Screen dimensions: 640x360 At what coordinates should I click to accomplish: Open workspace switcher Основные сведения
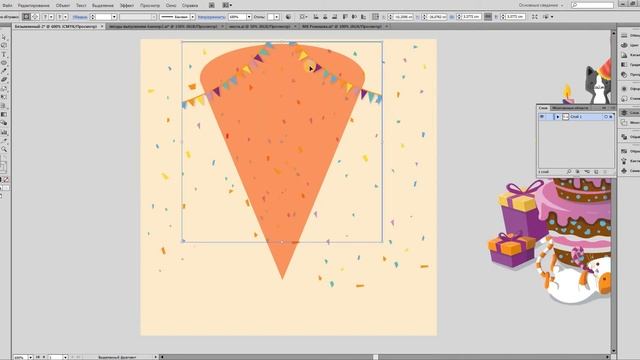tap(541, 5)
